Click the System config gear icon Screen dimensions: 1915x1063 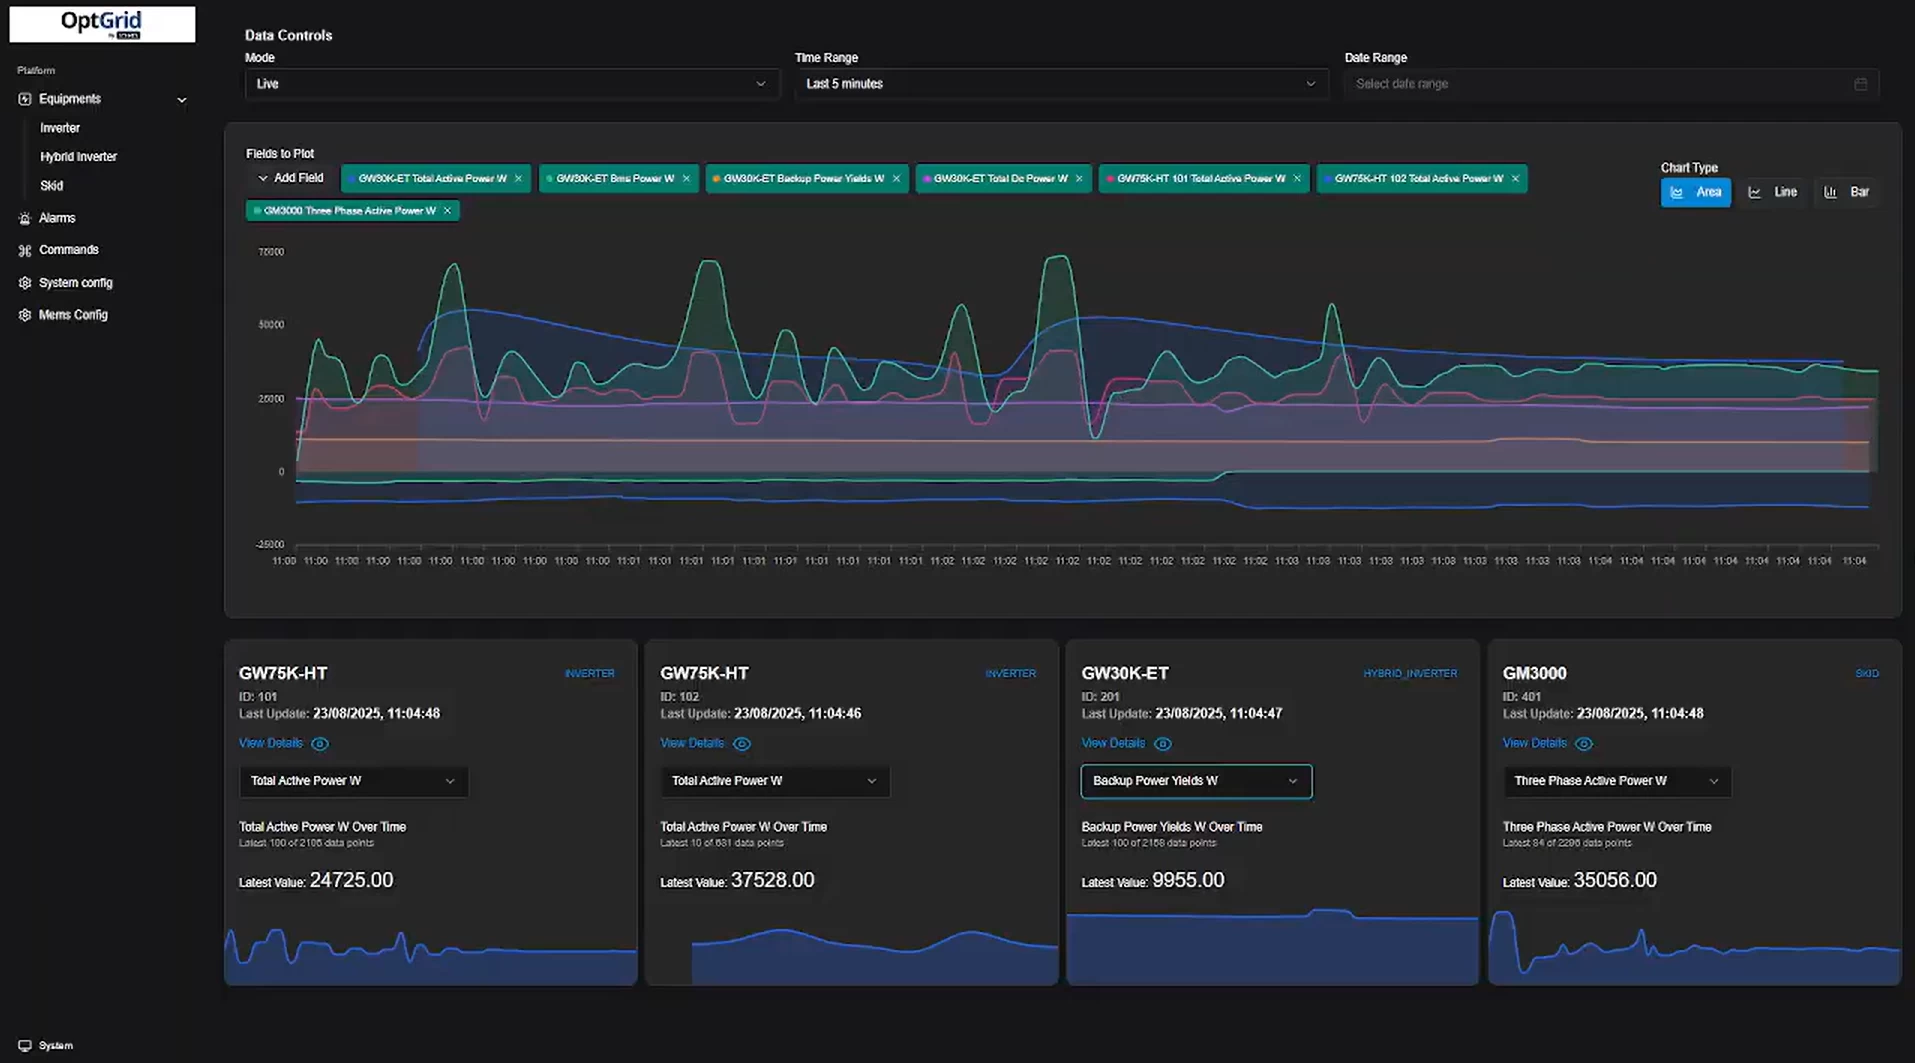click(25, 283)
